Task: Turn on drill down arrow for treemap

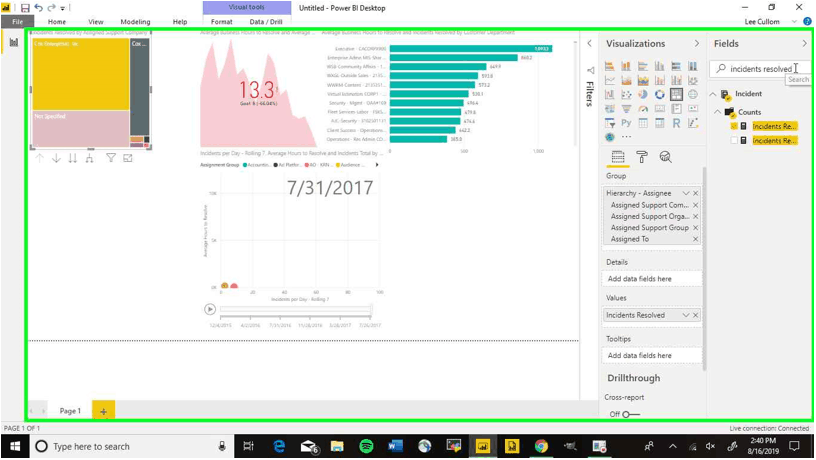Action: pyautogui.click(x=56, y=158)
